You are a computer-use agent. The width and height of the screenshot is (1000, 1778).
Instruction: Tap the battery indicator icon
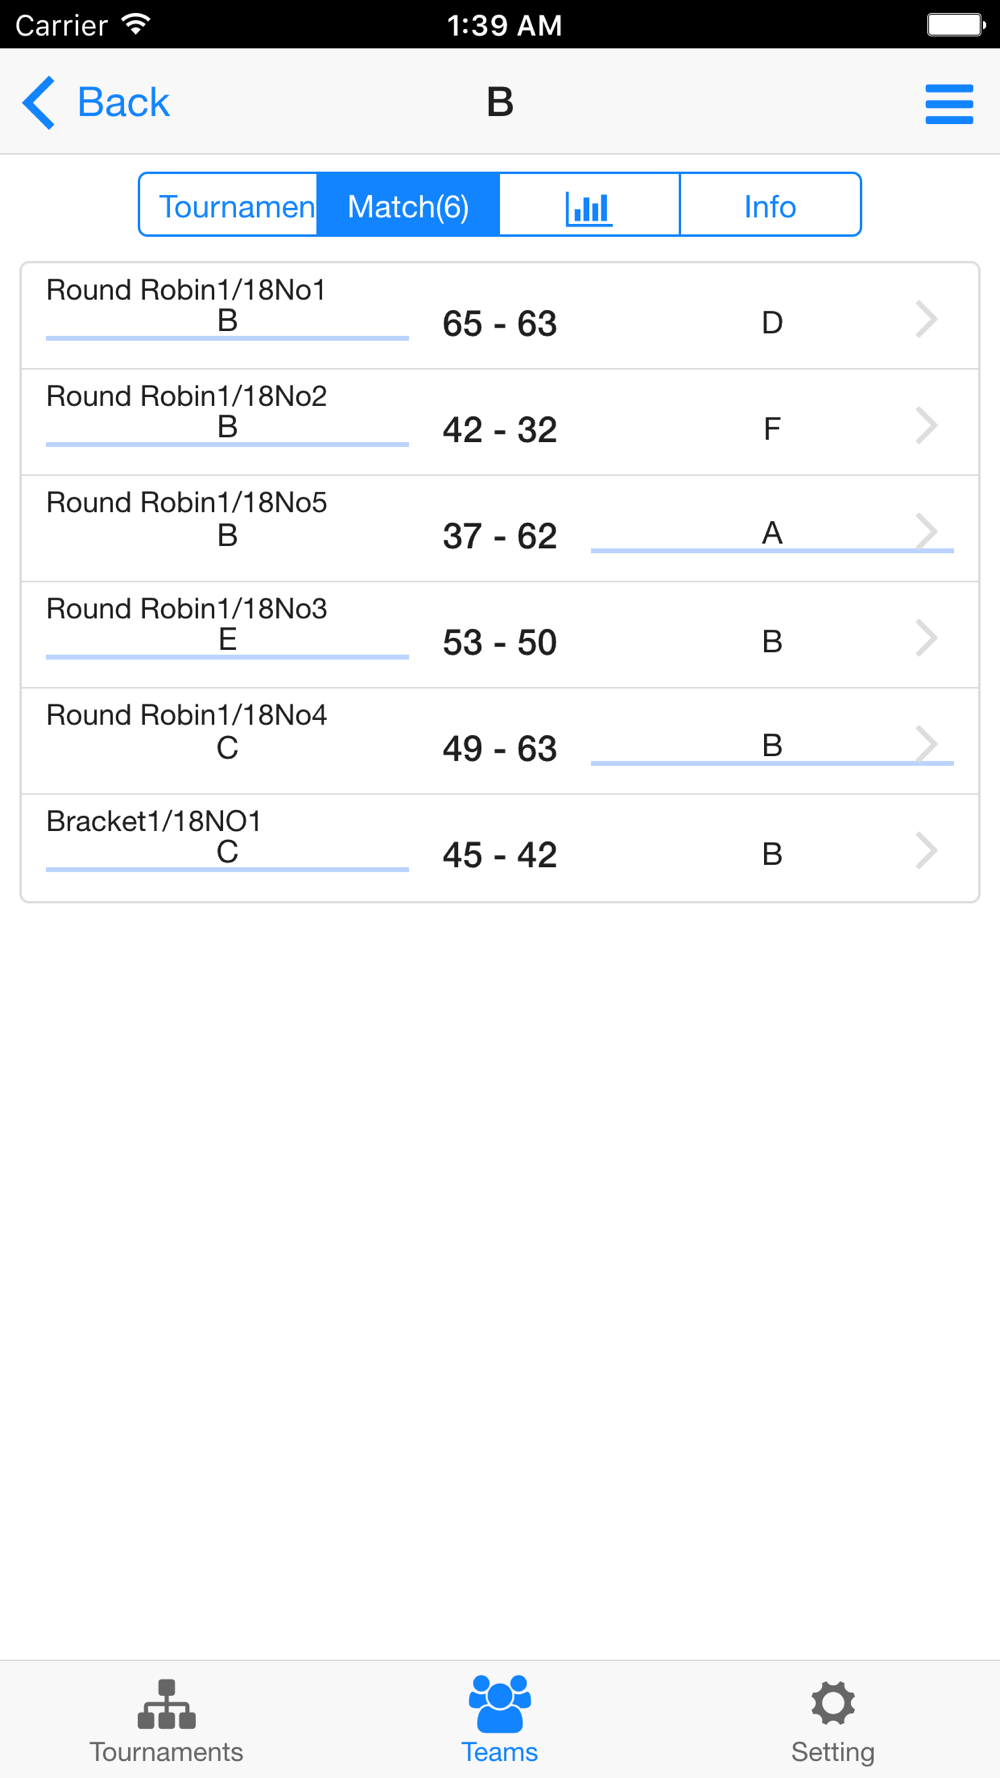point(956,24)
